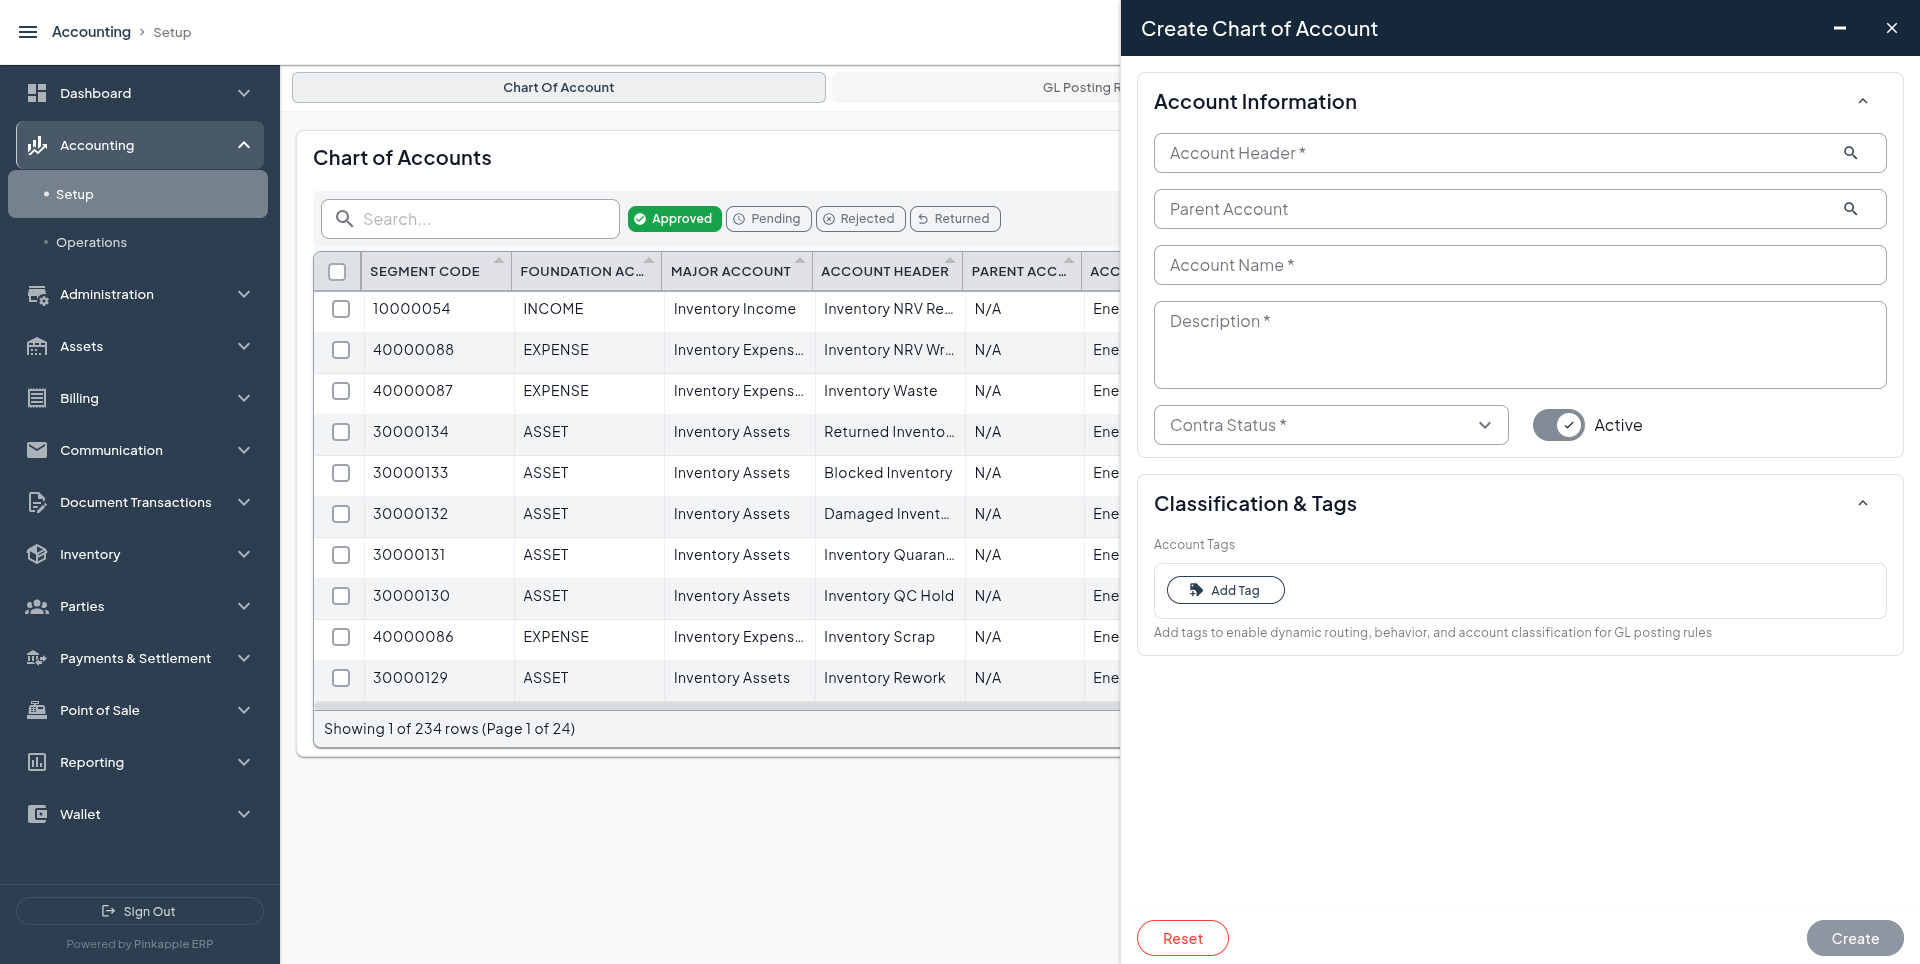Expand the Reporting sidebar chevron
This screenshot has height=964, width=1920.
point(244,762)
